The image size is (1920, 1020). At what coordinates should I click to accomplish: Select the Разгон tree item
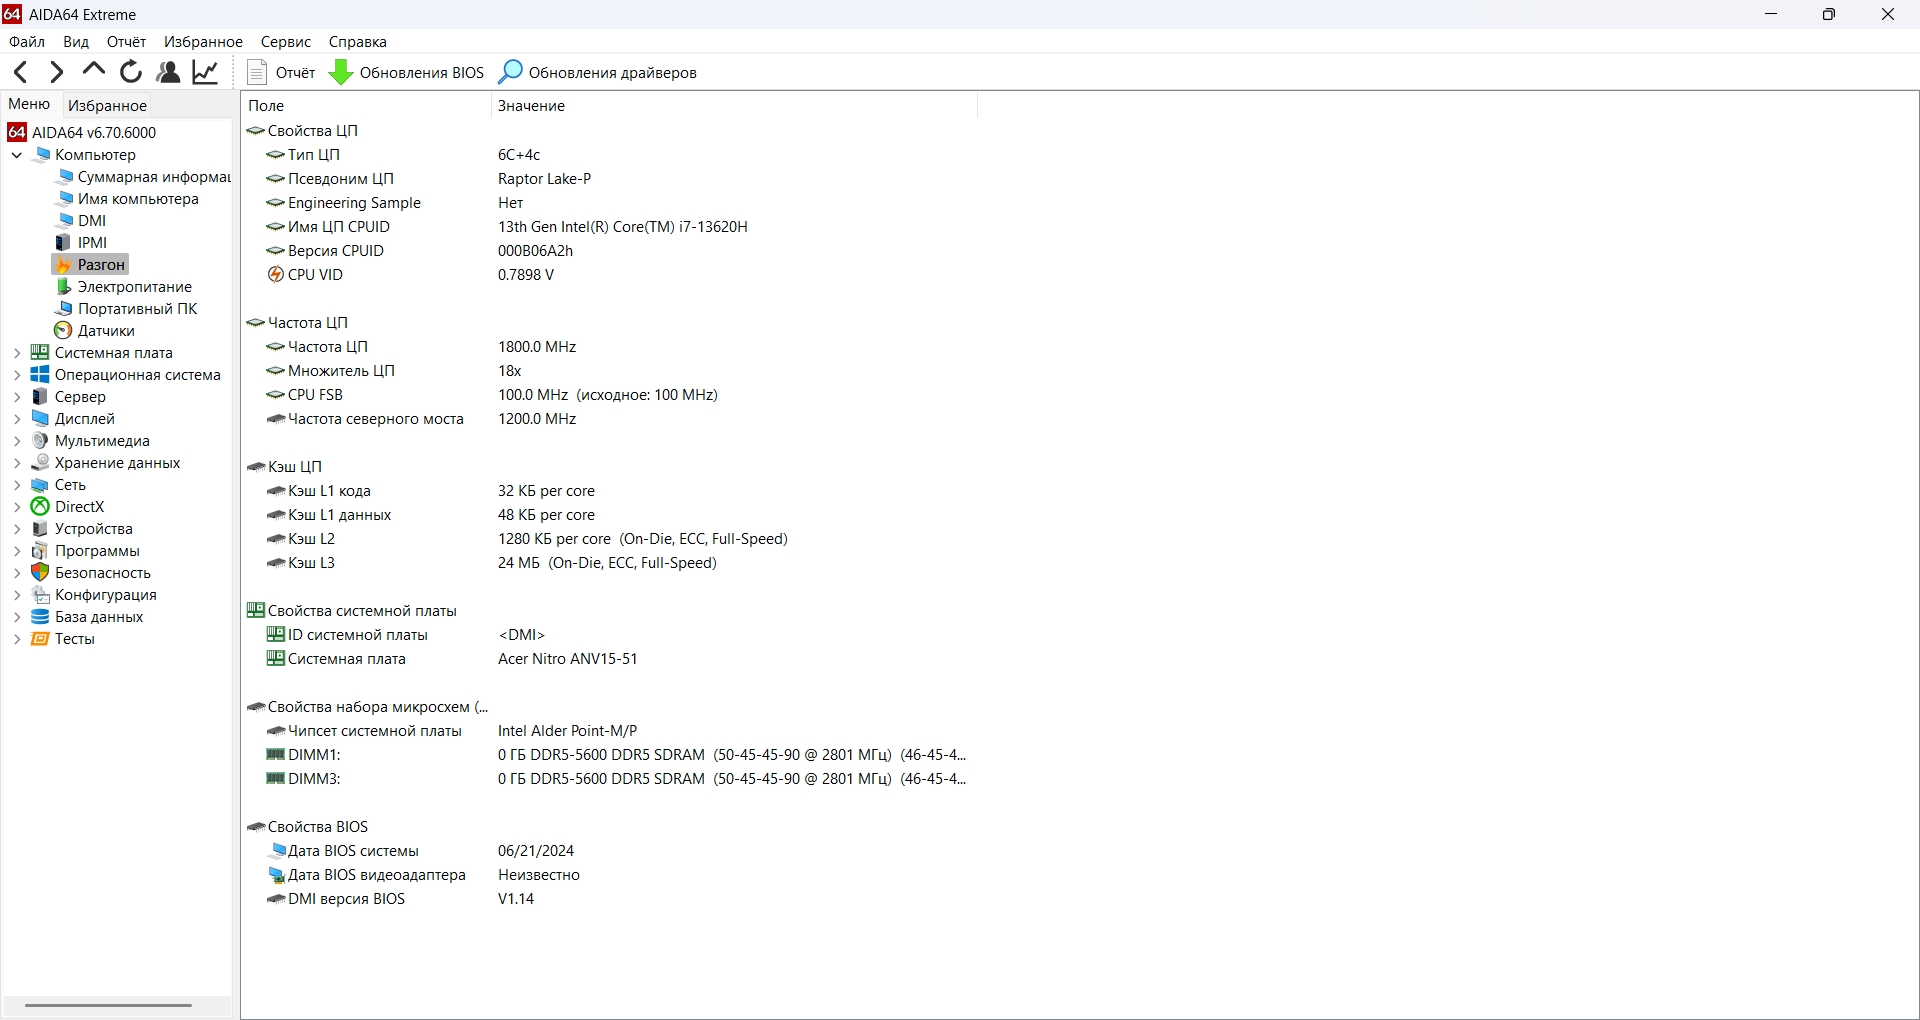click(101, 265)
